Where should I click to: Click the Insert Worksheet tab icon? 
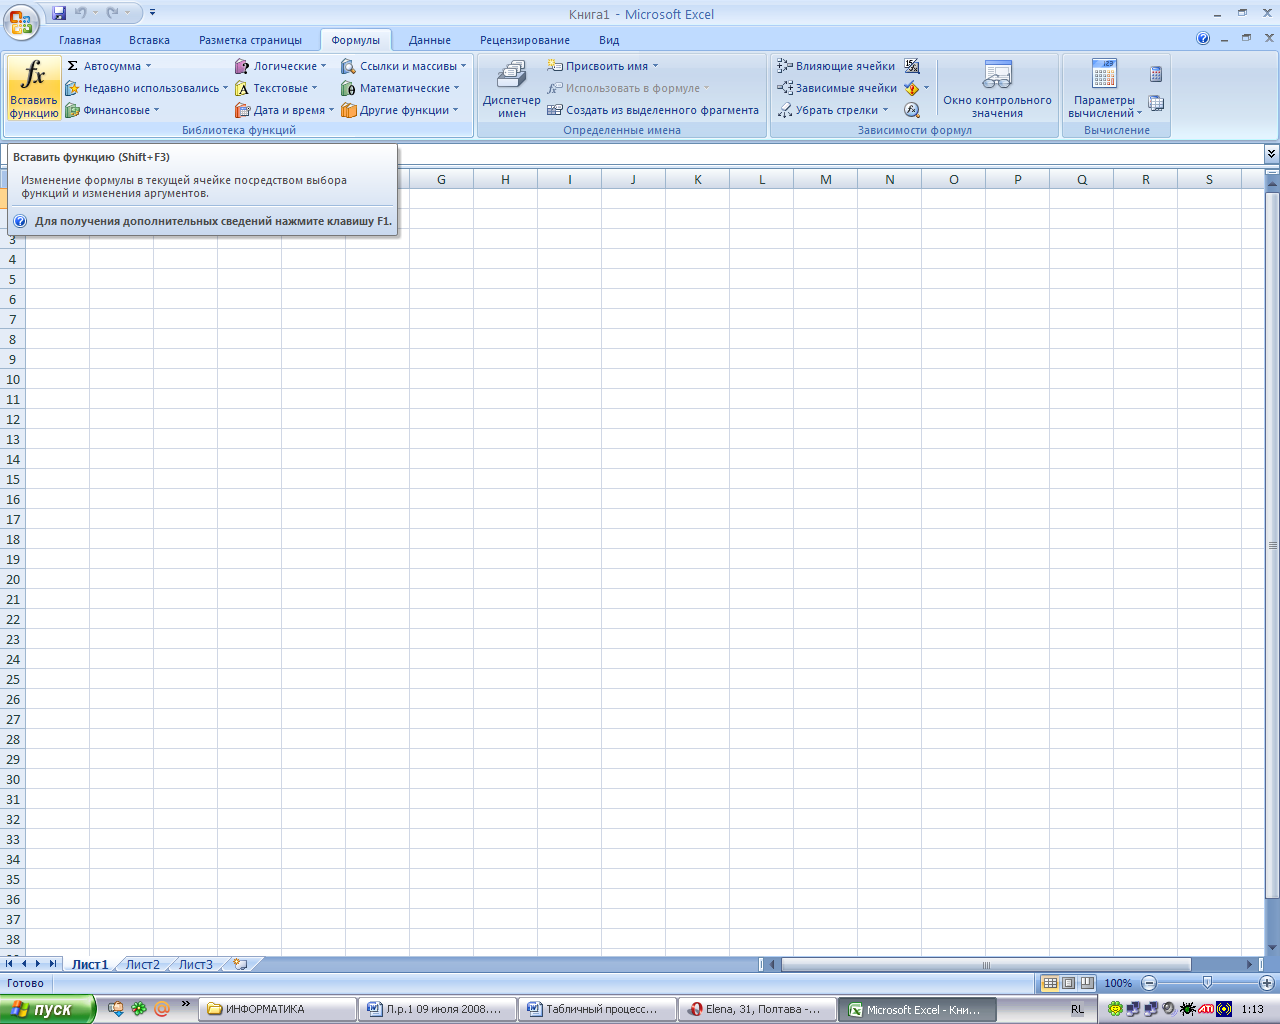point(240,965)
